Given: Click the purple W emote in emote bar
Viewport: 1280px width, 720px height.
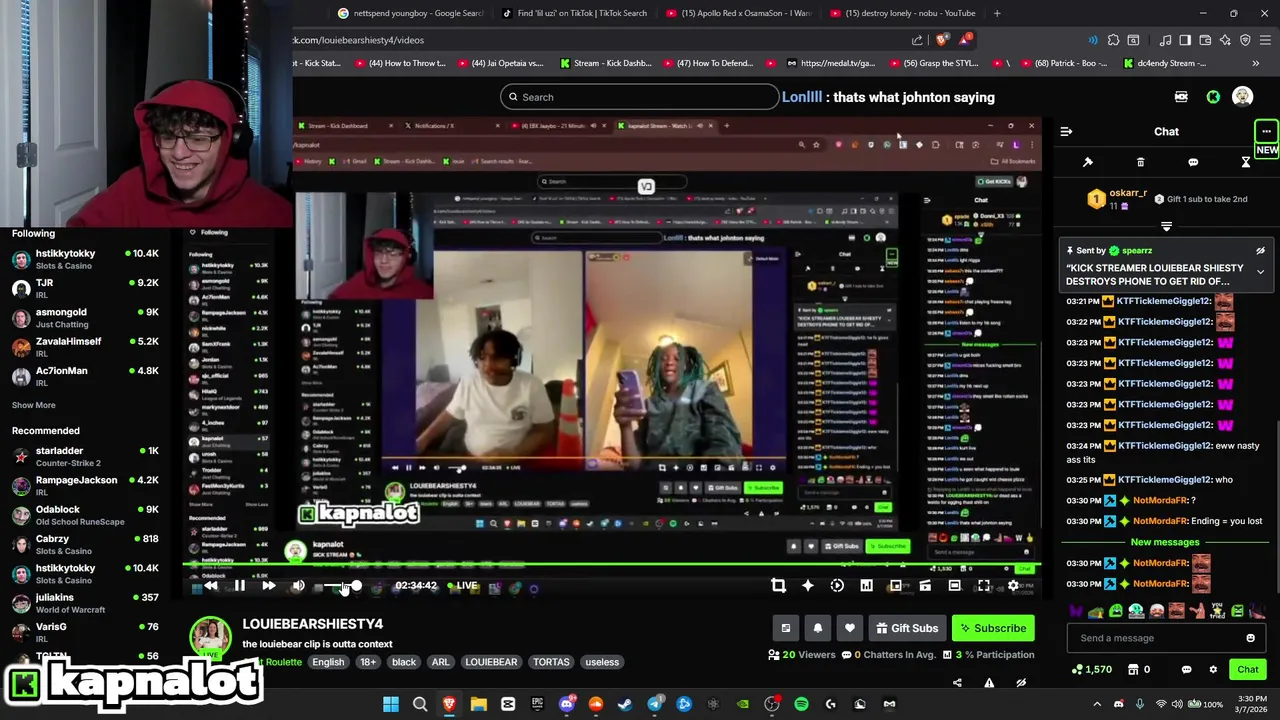Looking at the screenshot, I should click(x=1077, y=611).
